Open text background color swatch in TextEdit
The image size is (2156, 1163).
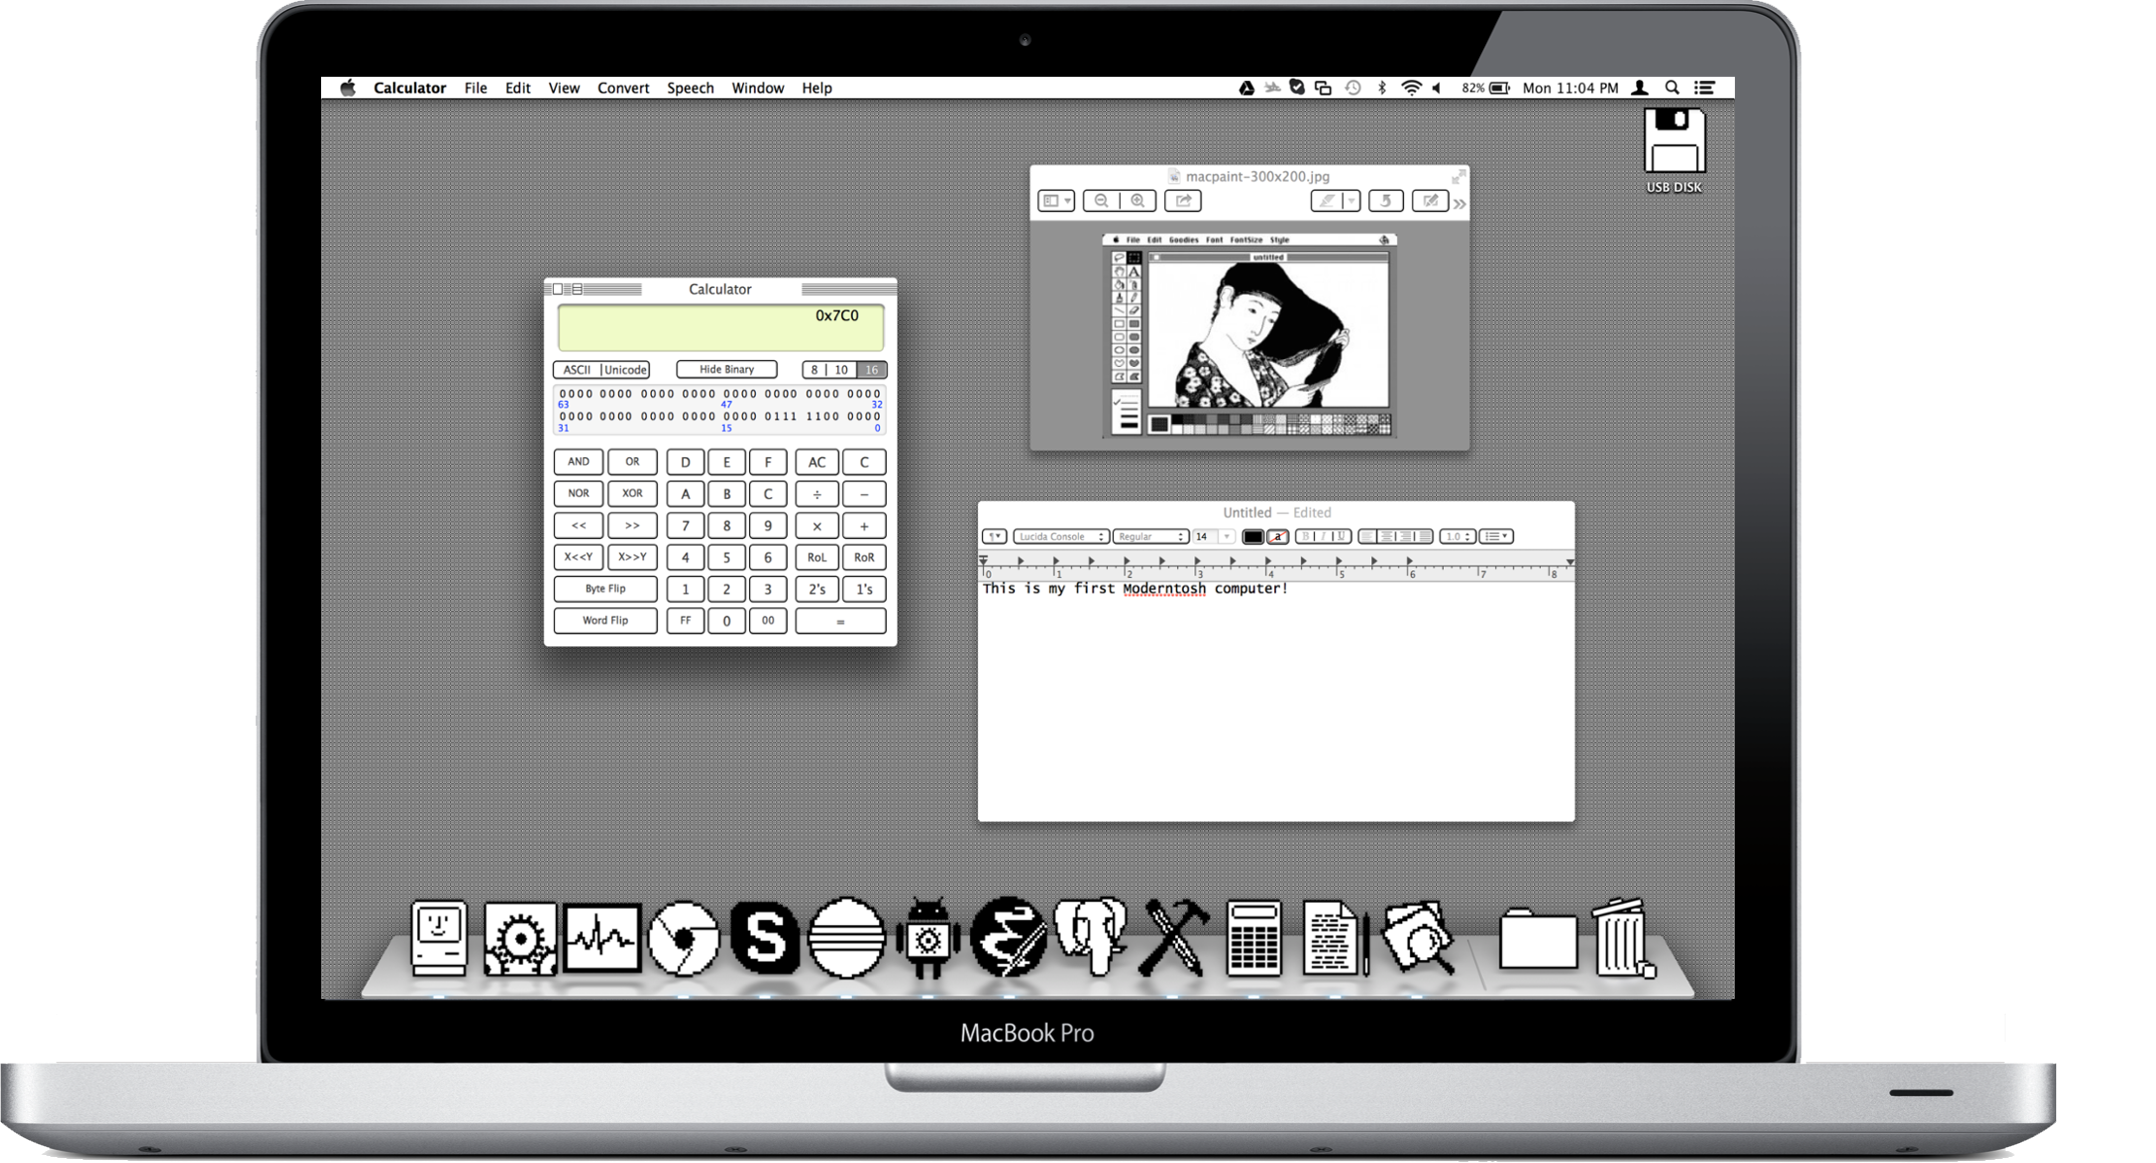tap(1277, 537)
